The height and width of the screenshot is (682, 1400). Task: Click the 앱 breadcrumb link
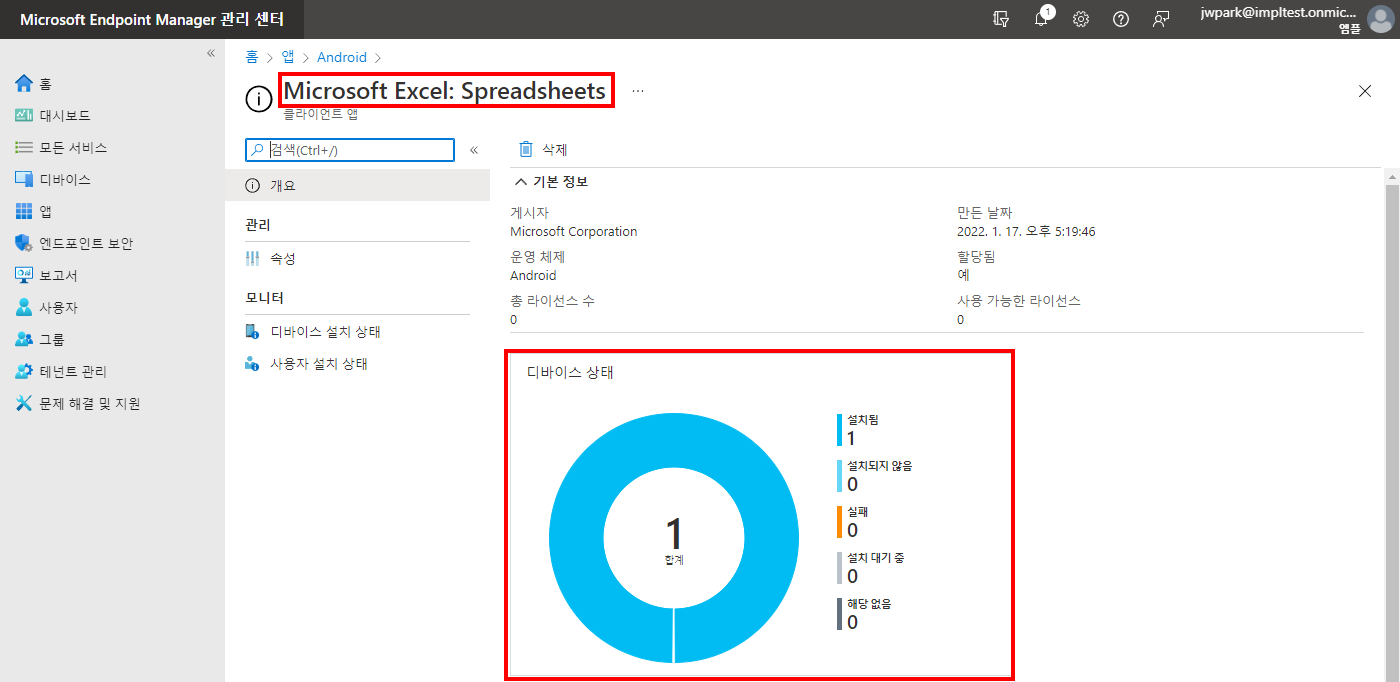click(288, 57)
